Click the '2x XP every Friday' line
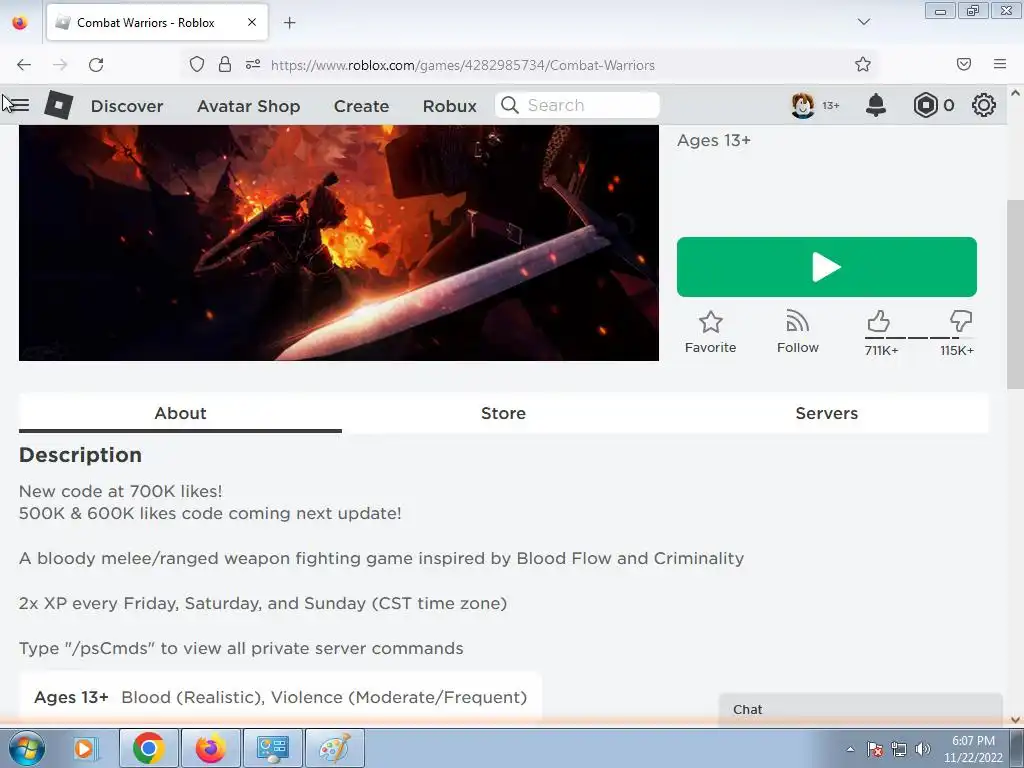 tap(263, 603)
